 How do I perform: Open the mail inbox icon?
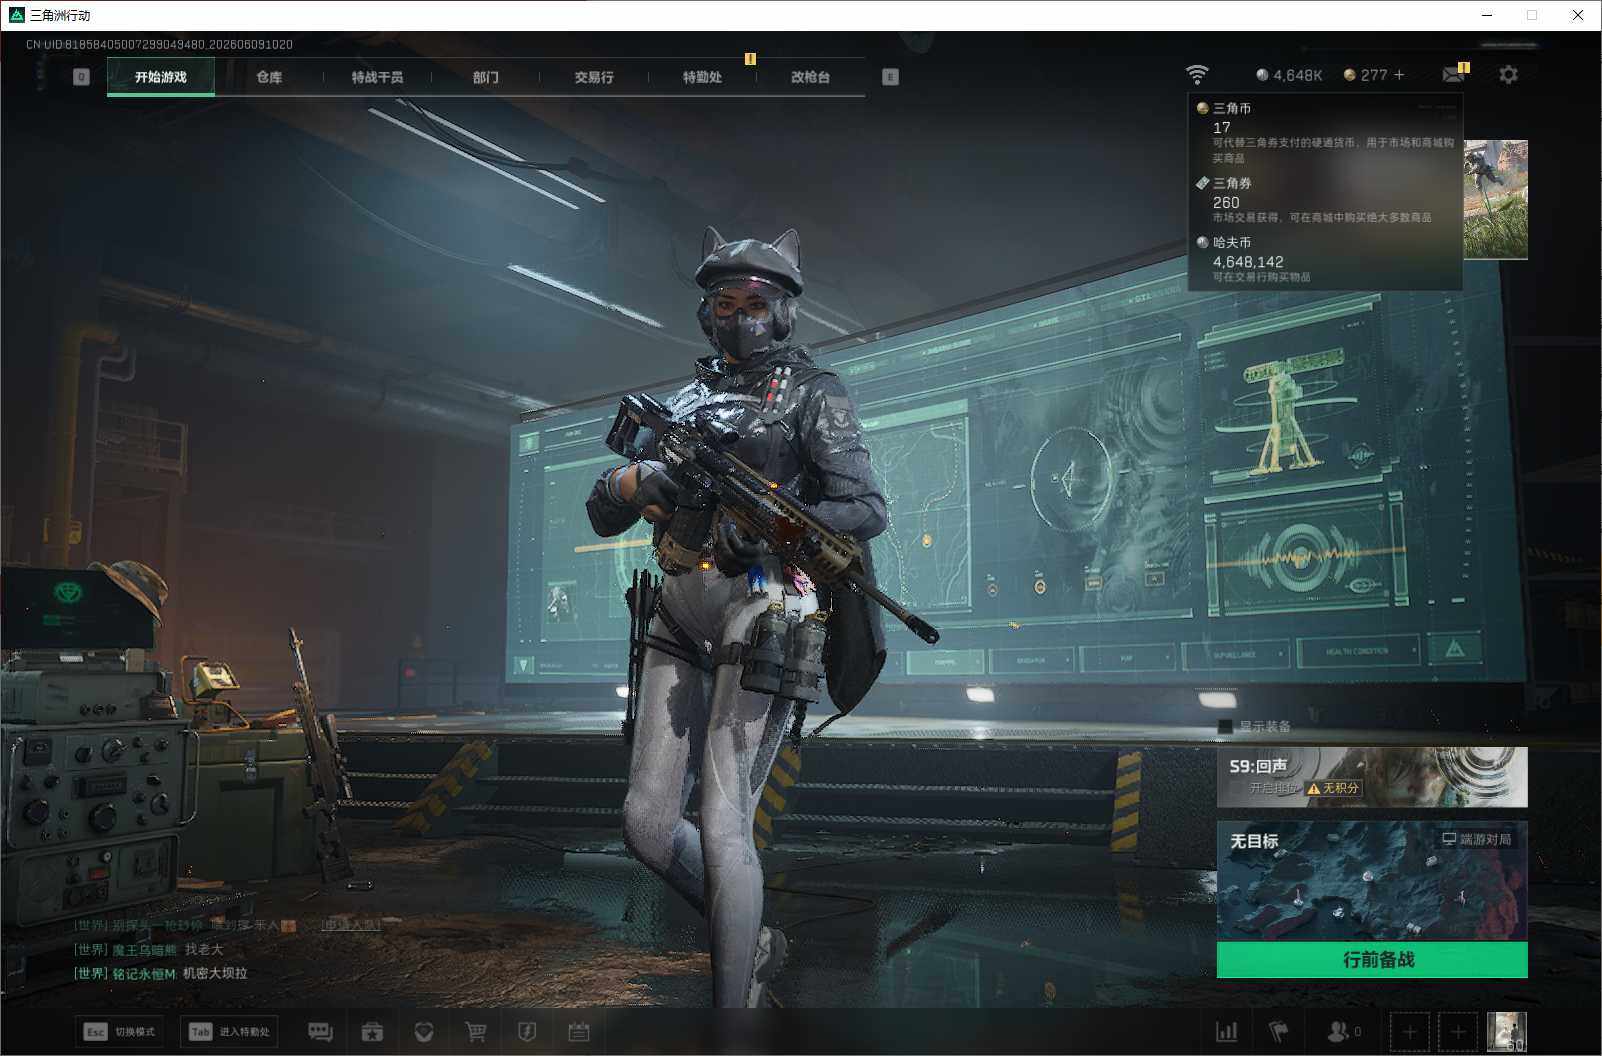(1454, 74)
